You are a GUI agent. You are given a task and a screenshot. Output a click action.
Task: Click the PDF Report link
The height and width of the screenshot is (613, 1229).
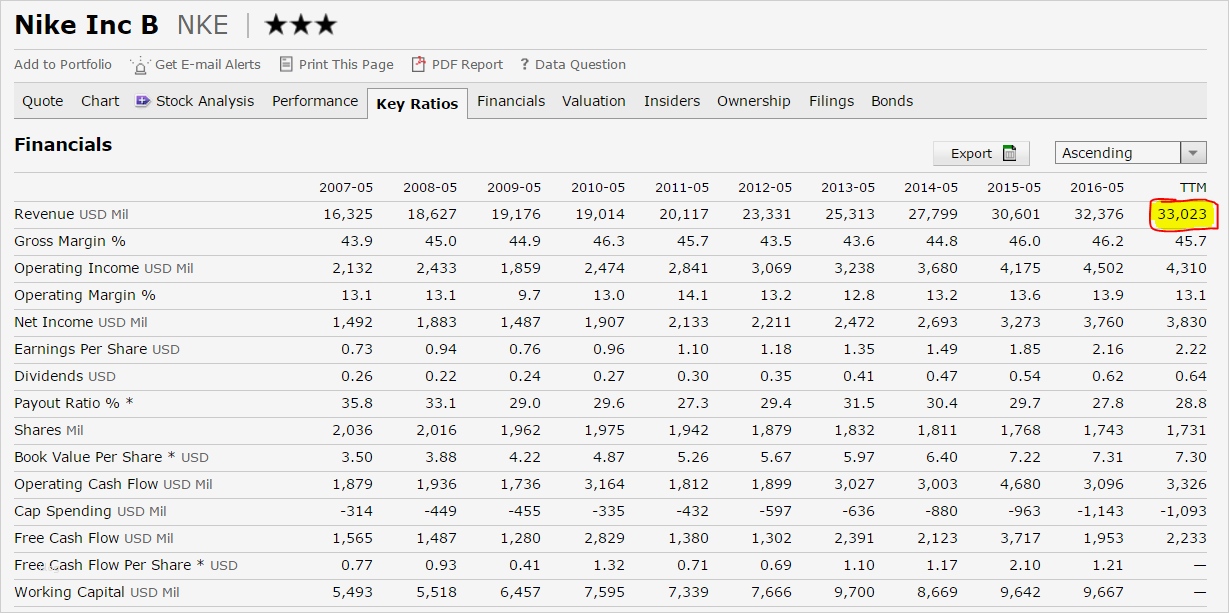click(x=467, y=64)
